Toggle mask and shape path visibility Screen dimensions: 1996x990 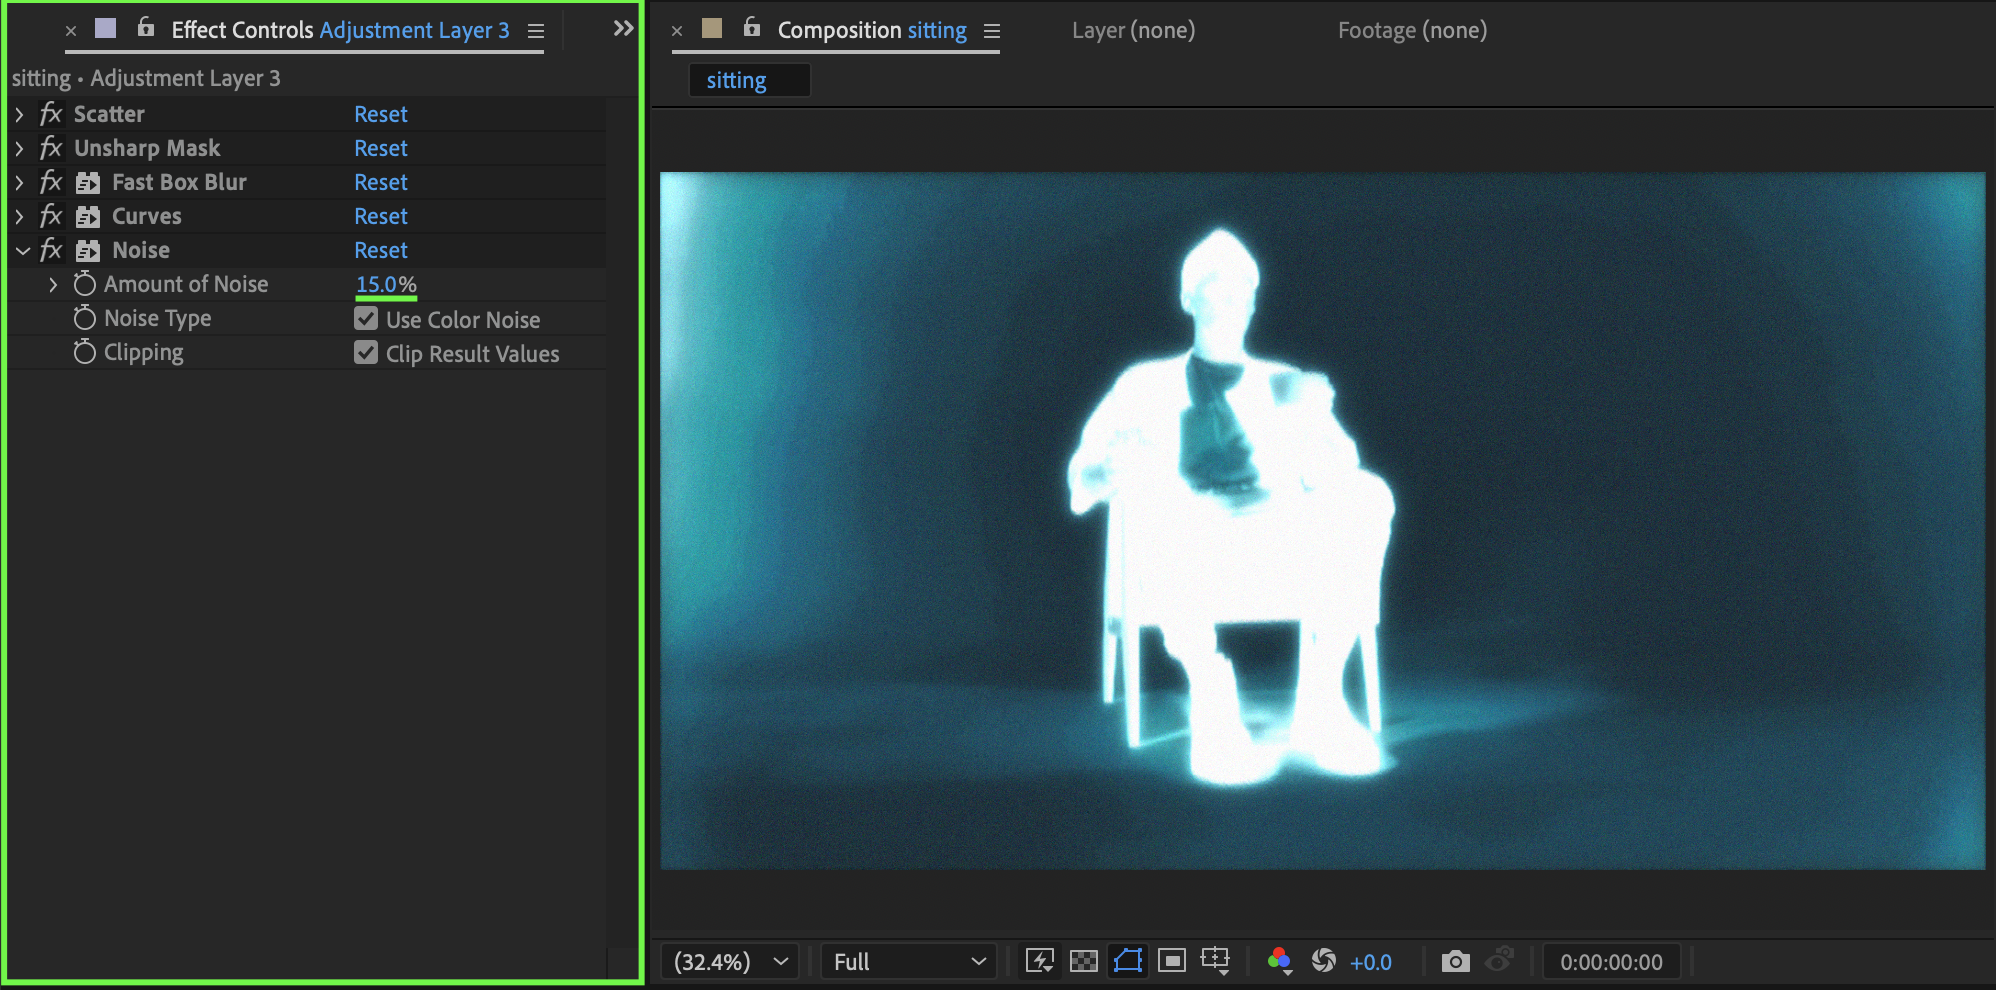tap(1128, 961)
